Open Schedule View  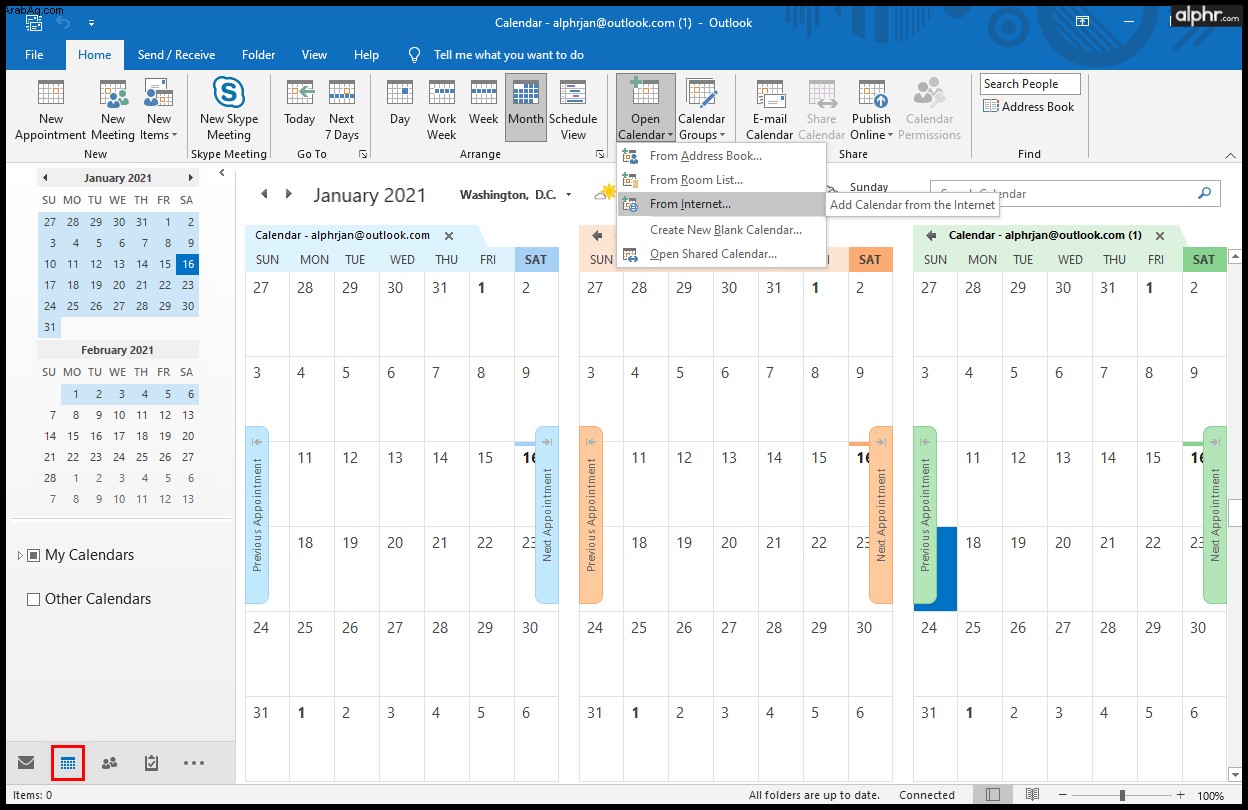click(573, 110)
